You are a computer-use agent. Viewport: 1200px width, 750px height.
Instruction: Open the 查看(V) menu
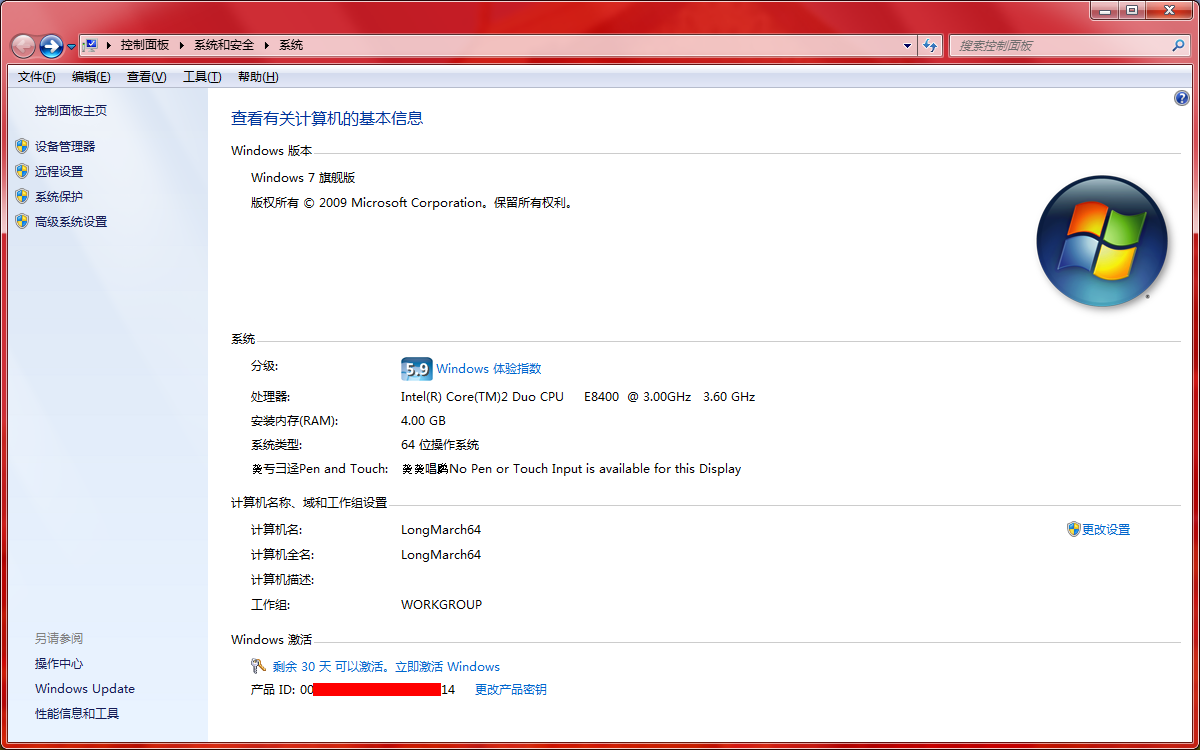146,76
